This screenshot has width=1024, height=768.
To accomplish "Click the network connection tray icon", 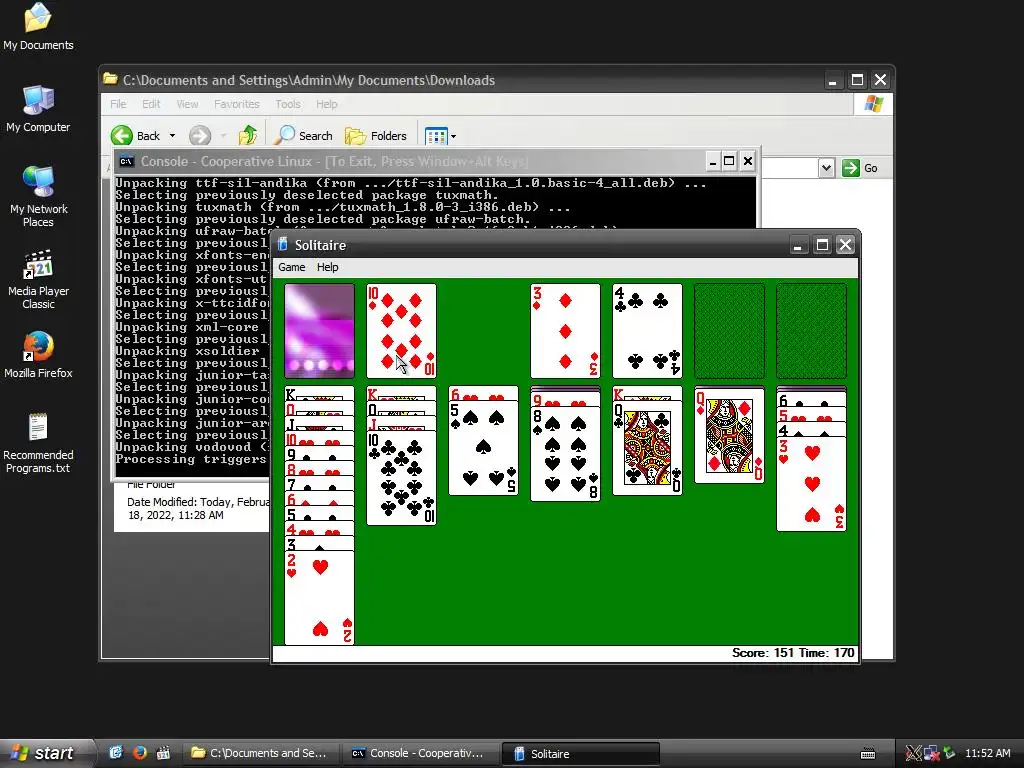I will click(931, 754).
